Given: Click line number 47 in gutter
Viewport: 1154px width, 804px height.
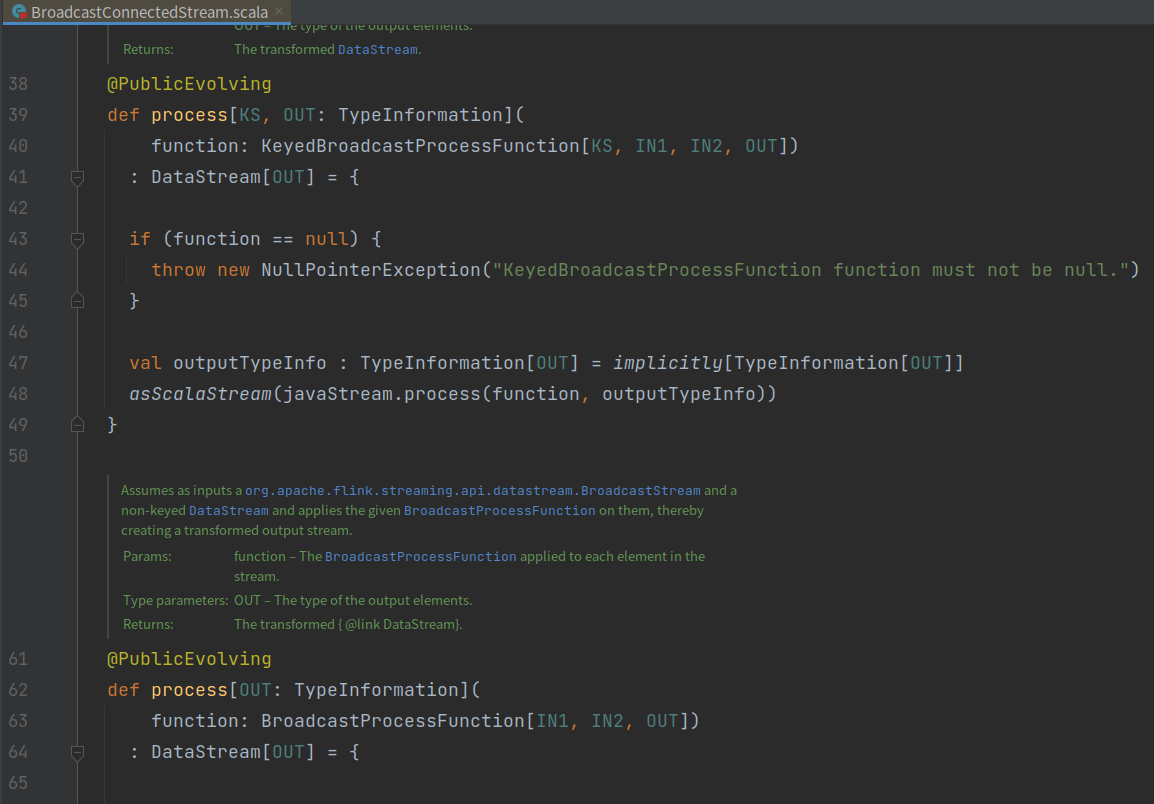Looking at the screenshot, I should (x=18, y=363).
